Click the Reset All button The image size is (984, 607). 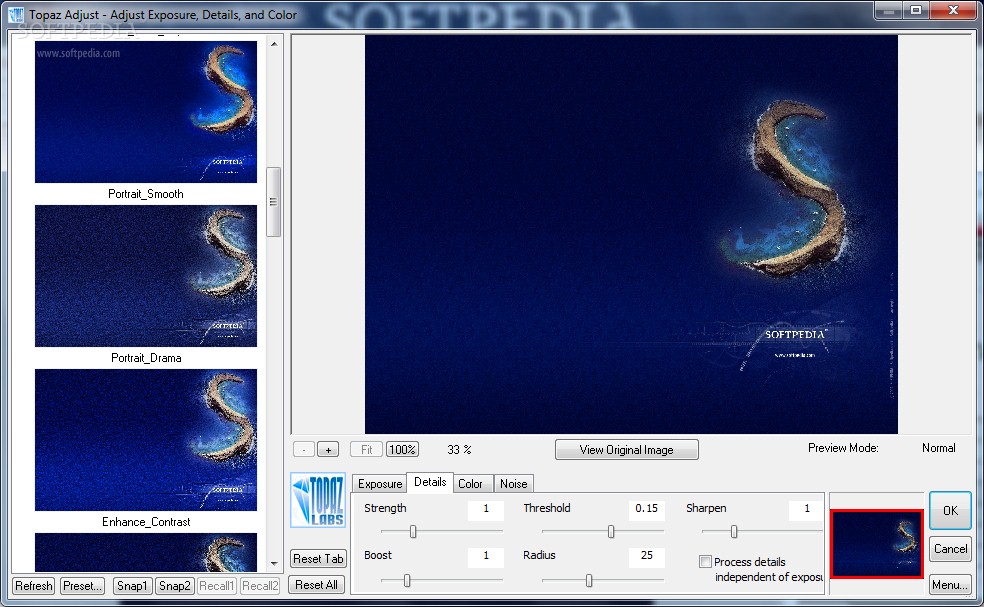point(316,584)
